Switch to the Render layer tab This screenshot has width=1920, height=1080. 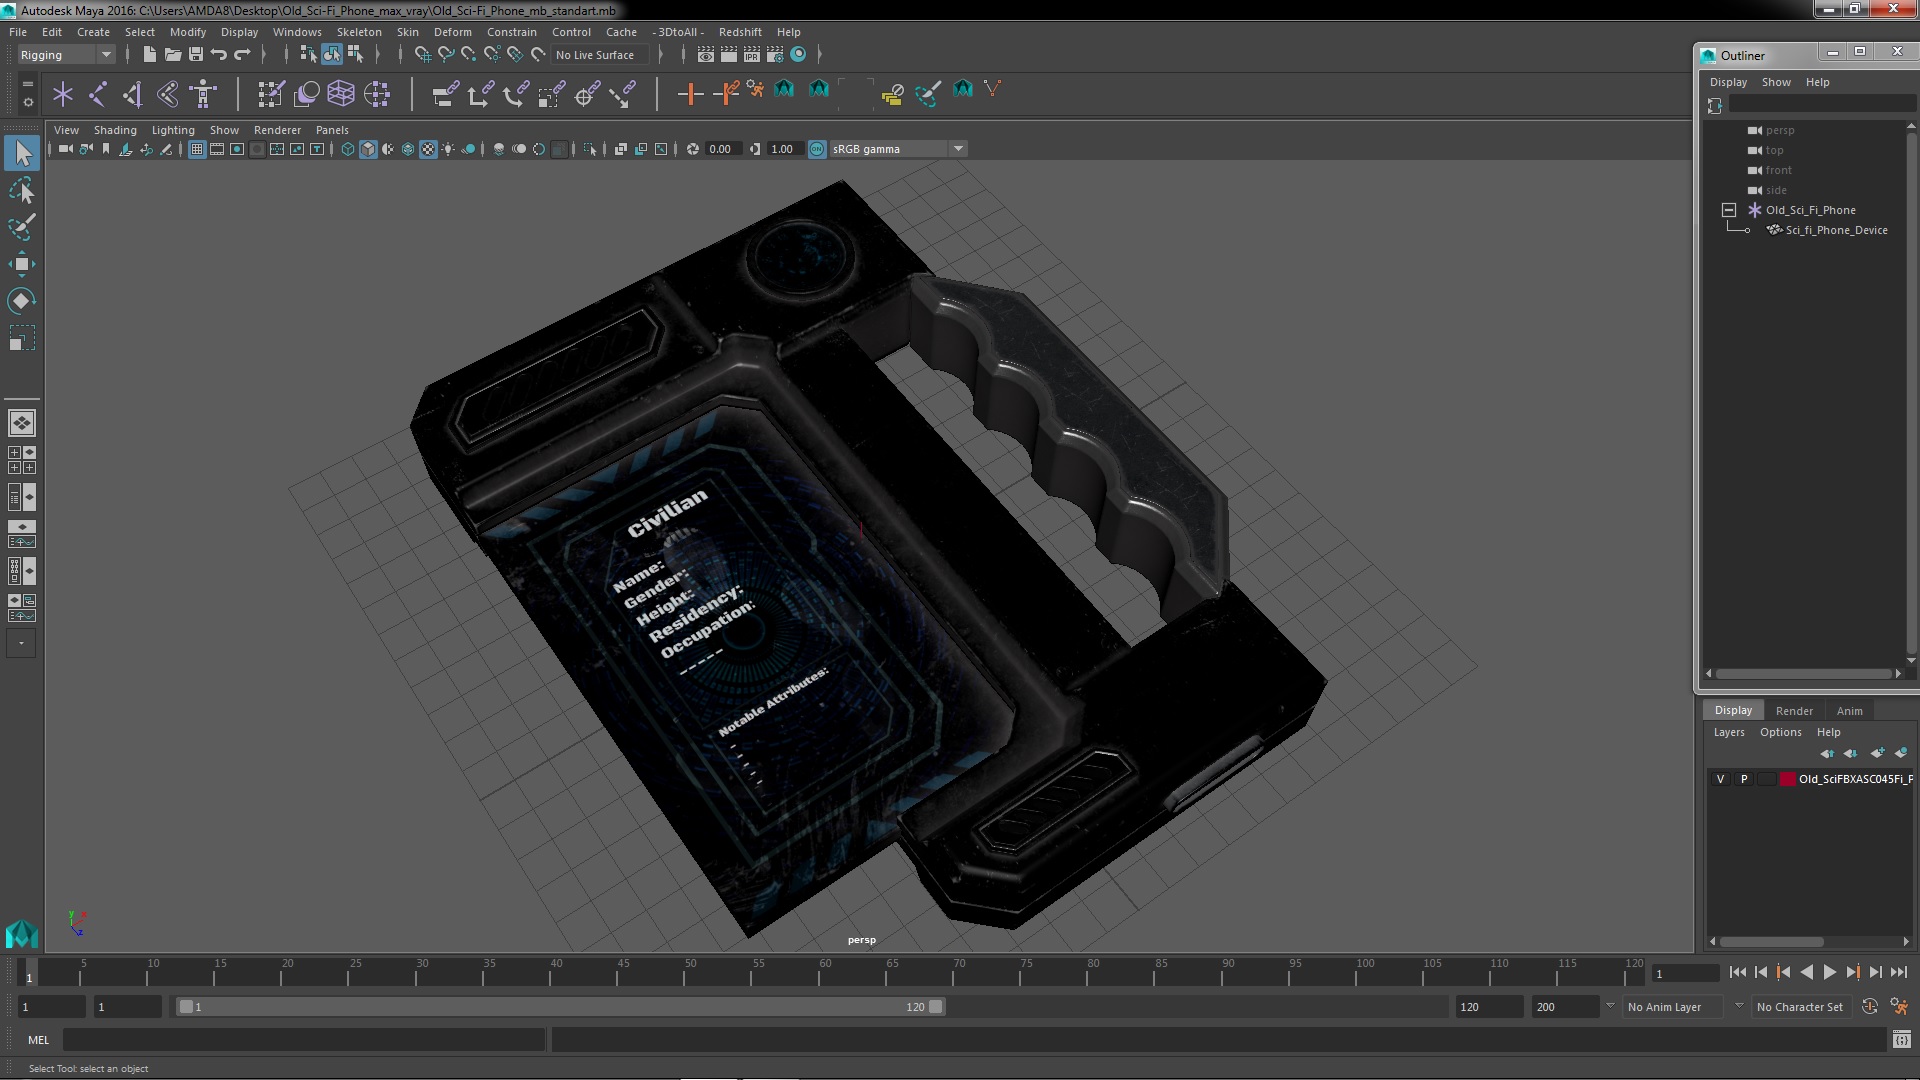1793,710
